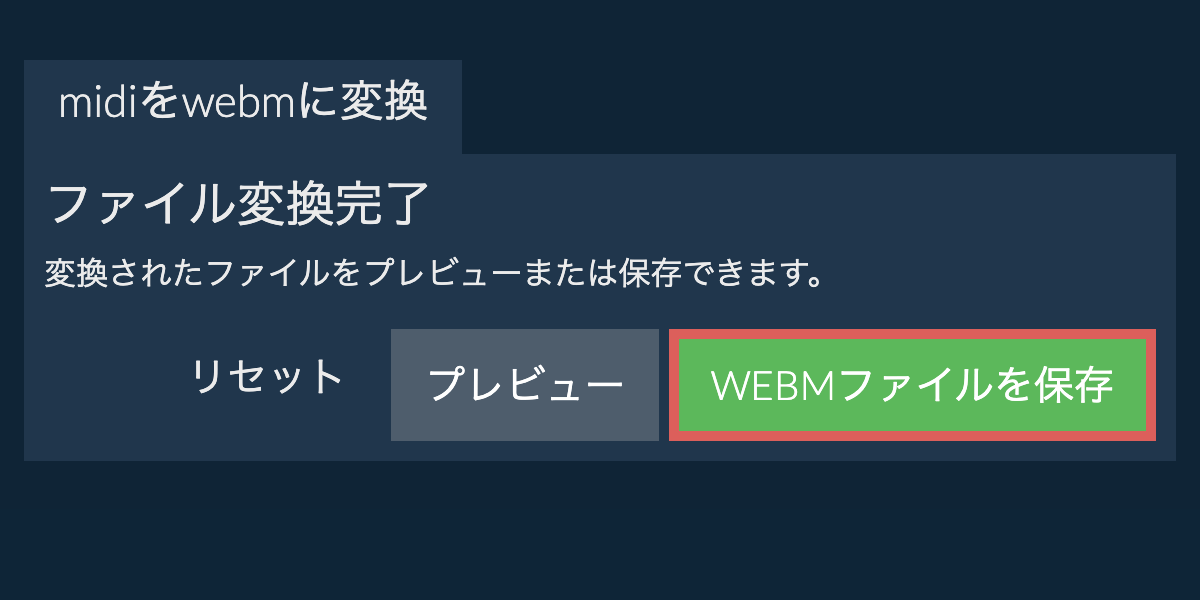The height and width of the screenshot is (600, 1200).
Task: Click the word WEBM on the save button
Action: tap(773, 385)
